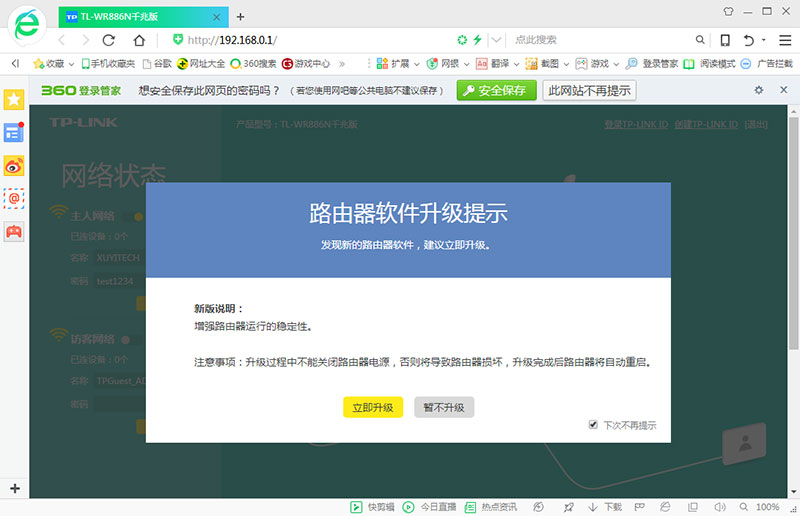Collapse the favorites bar toggle arrow
Image resolution: width=800 pixels, height=516 pixels.
pyautogui.click(x=15, y=63)
